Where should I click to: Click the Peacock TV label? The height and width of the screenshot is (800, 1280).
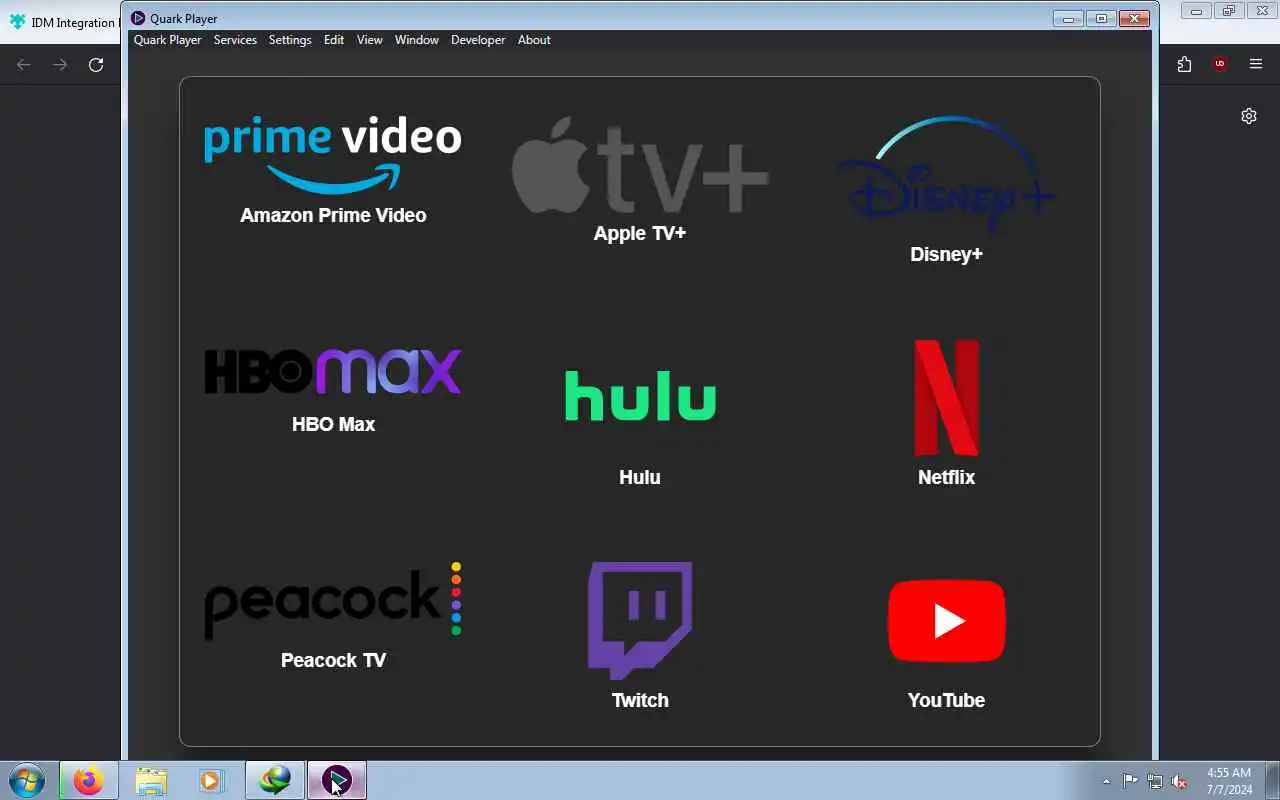pos(333,660)
